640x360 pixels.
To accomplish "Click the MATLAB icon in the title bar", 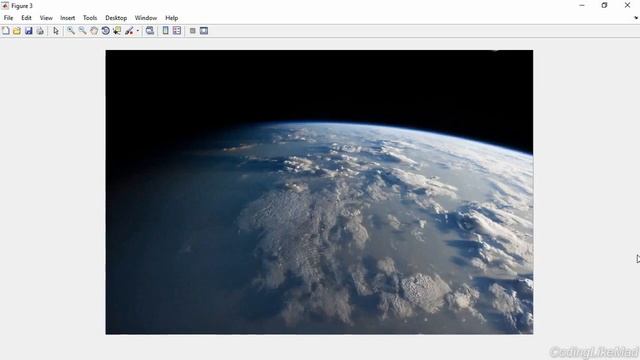I will pyautogui.click(x=5, y=6).
